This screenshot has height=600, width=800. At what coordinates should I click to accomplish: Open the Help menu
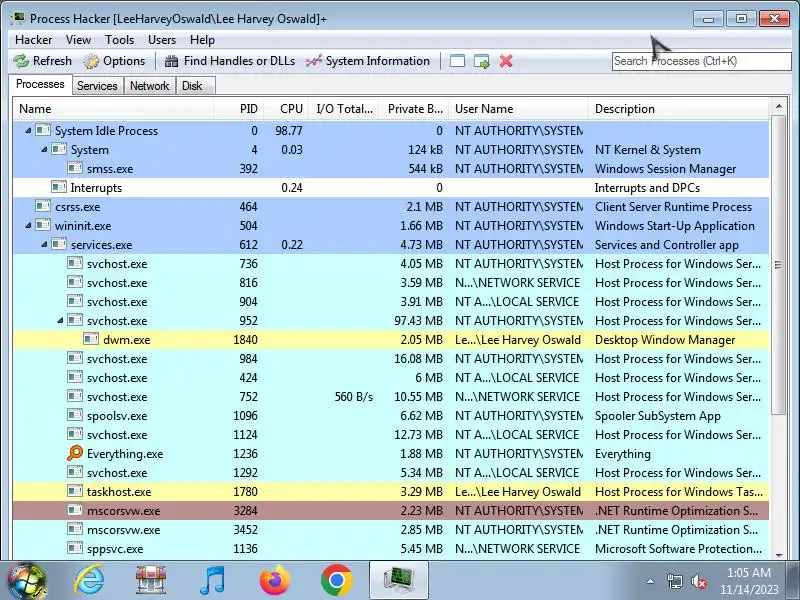(x=202, y=40)
